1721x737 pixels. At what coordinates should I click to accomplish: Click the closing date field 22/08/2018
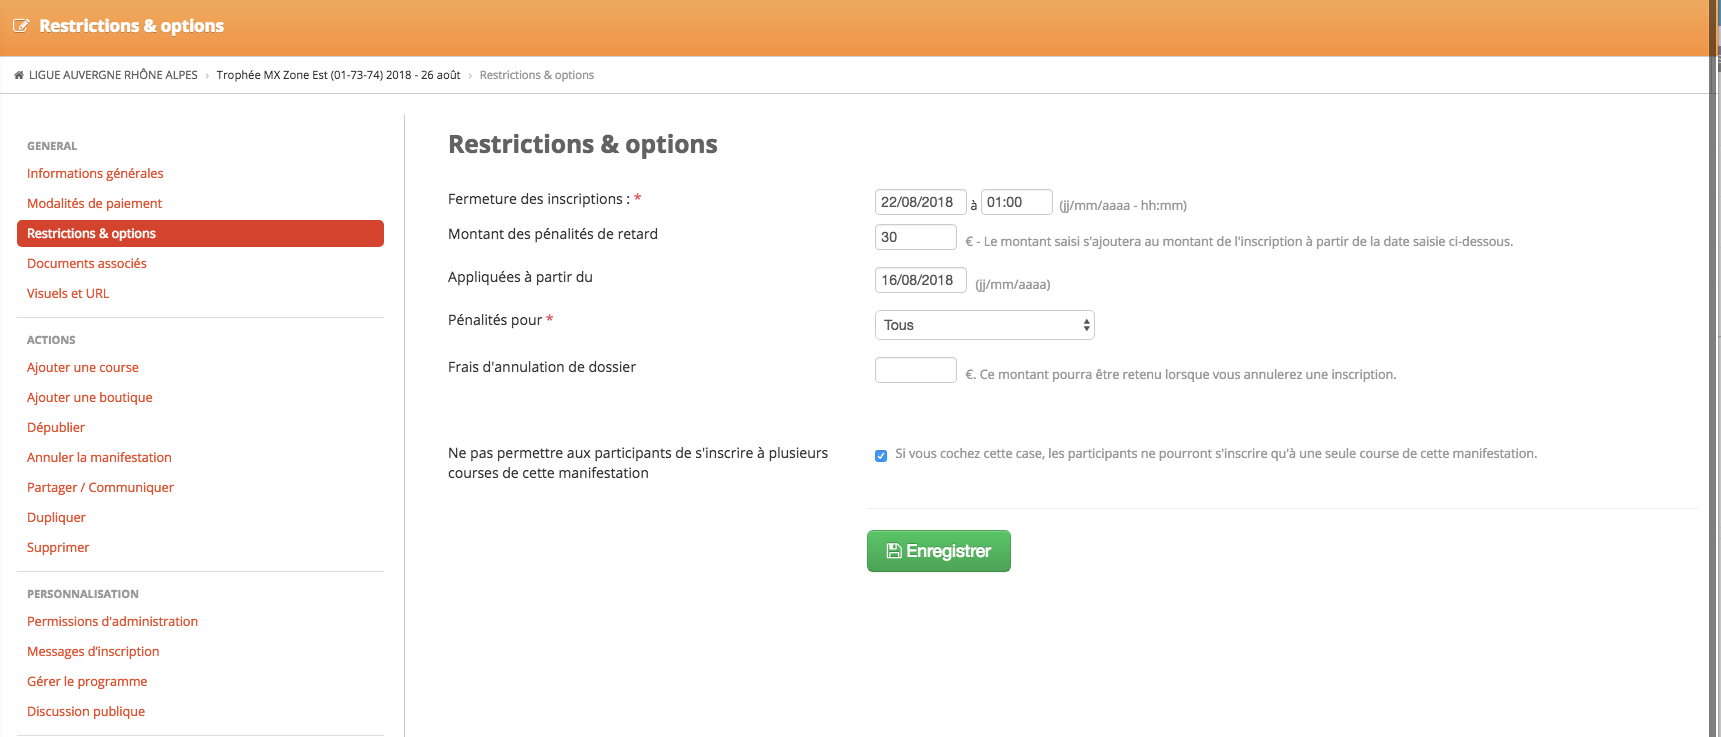point(920,202)
